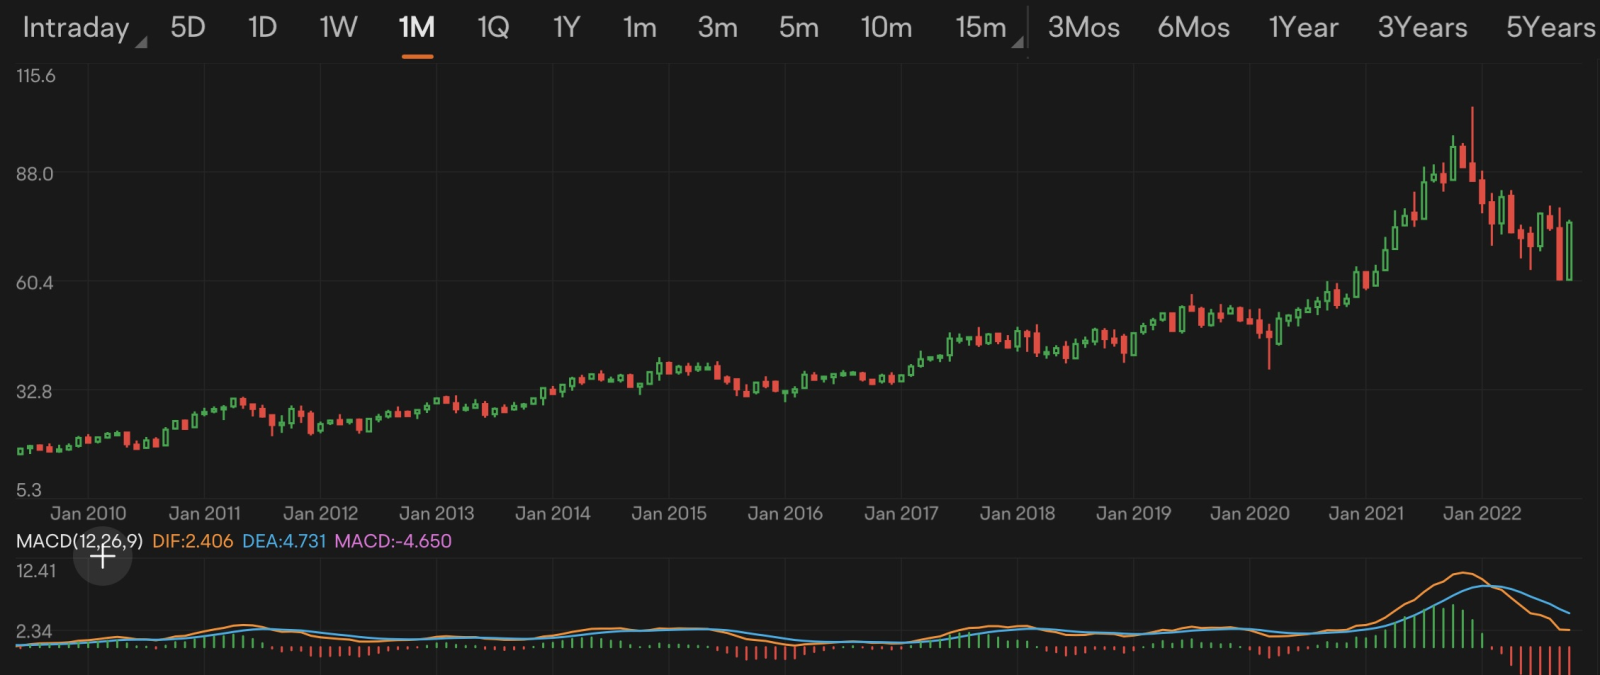Viewport: 1600px width, 675px height.
Task: Switch to the 5D timeframe tab
Action: (188, 28)
